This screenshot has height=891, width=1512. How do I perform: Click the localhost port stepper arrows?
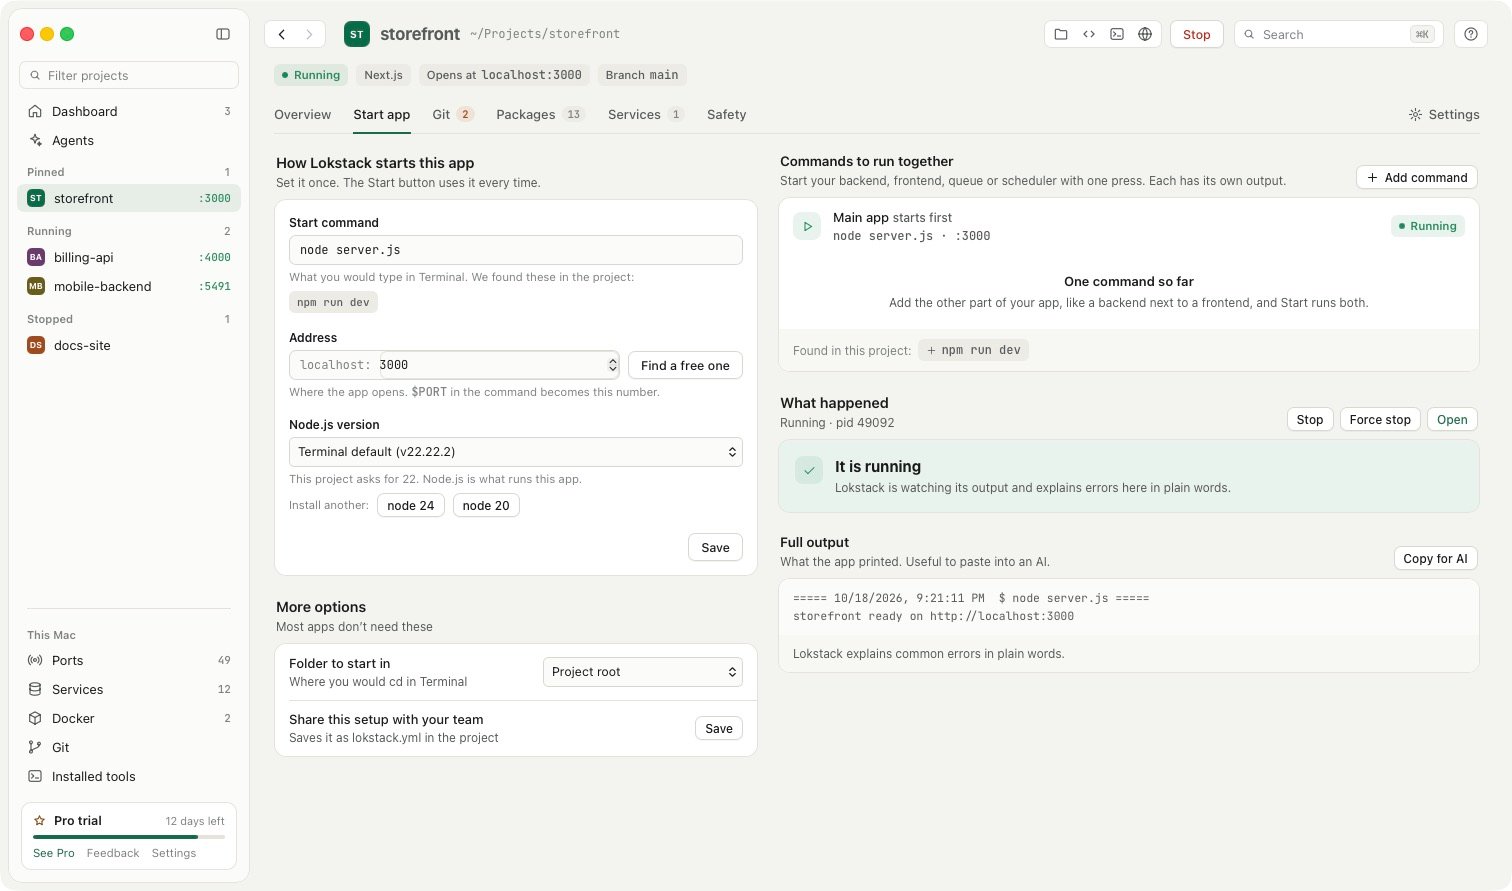point(612,365)
